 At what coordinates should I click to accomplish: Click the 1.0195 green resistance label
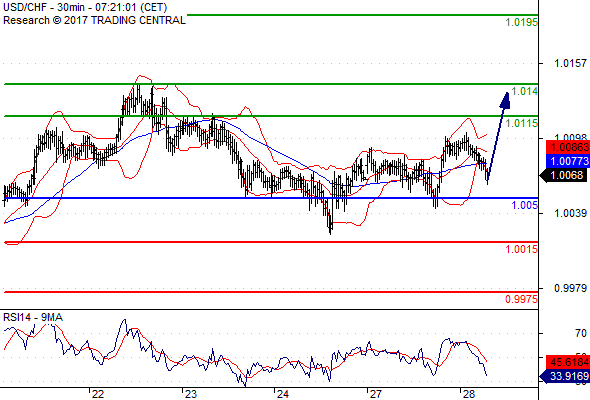coord(522,23)
